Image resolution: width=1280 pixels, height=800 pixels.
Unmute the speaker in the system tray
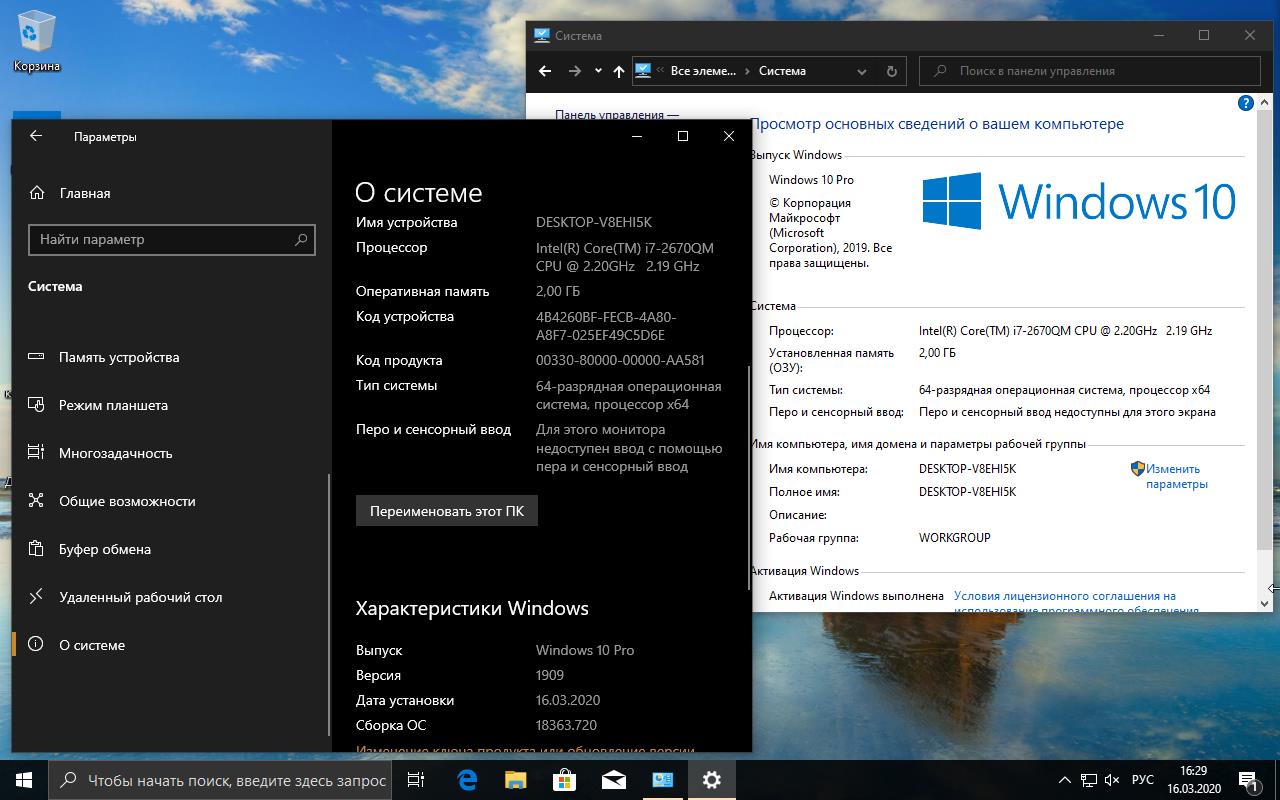point(1112,779)
